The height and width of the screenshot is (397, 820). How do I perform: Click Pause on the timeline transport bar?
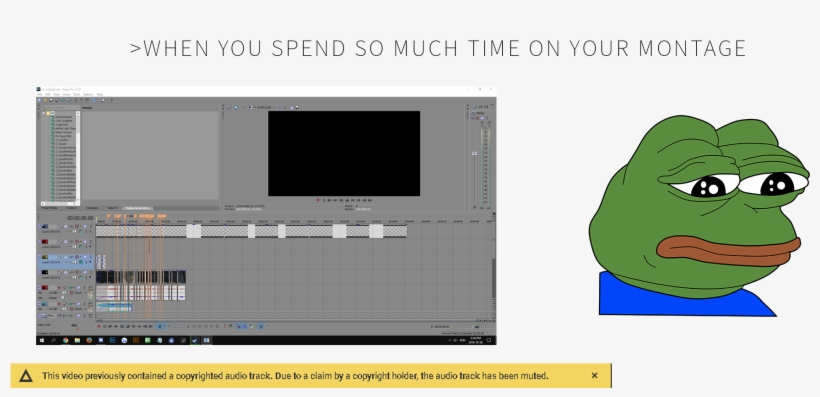coord(122,326)
